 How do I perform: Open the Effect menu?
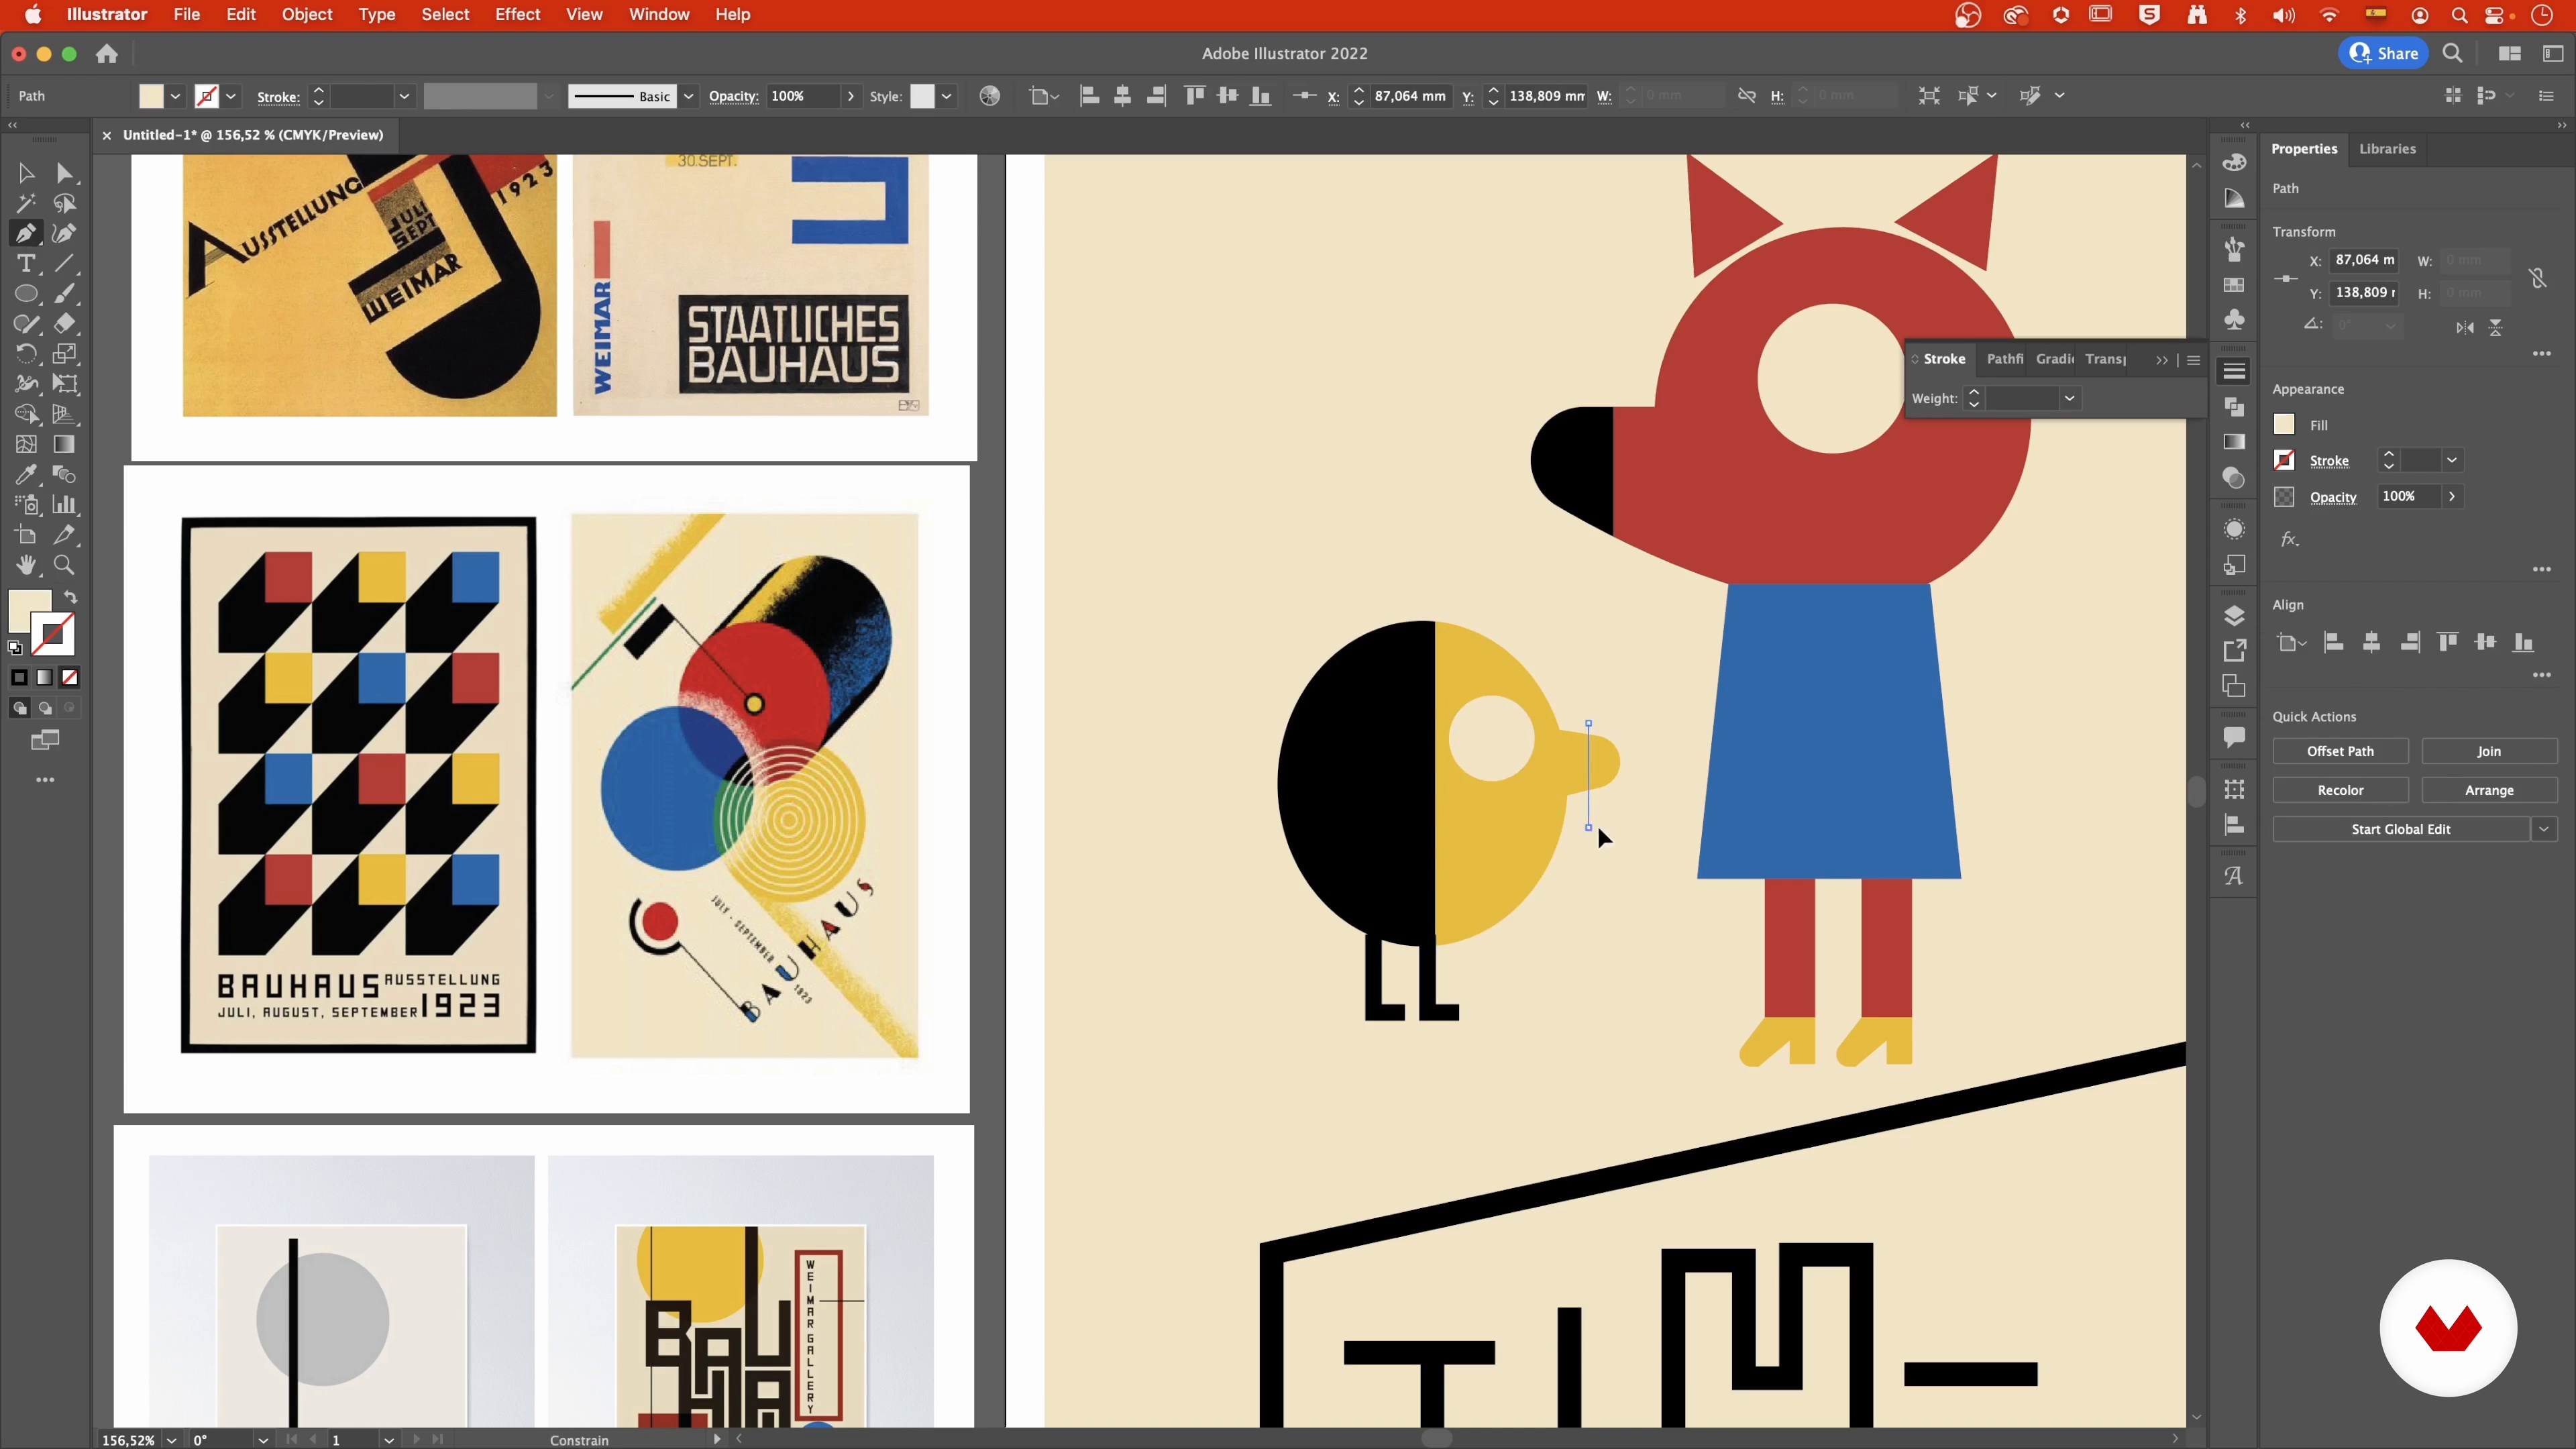tap(518, 14)
